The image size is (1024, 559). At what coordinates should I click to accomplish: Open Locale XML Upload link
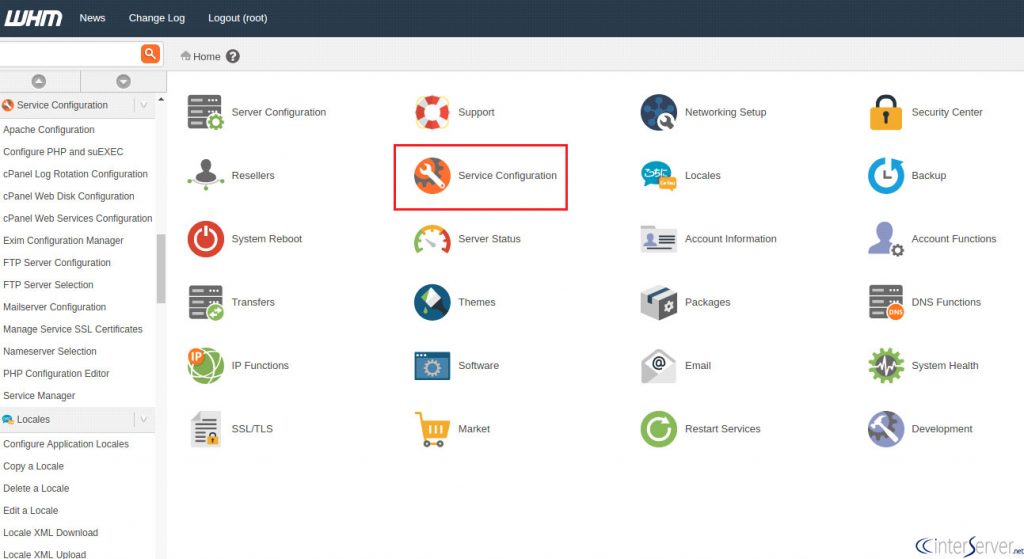coord(44,554)
